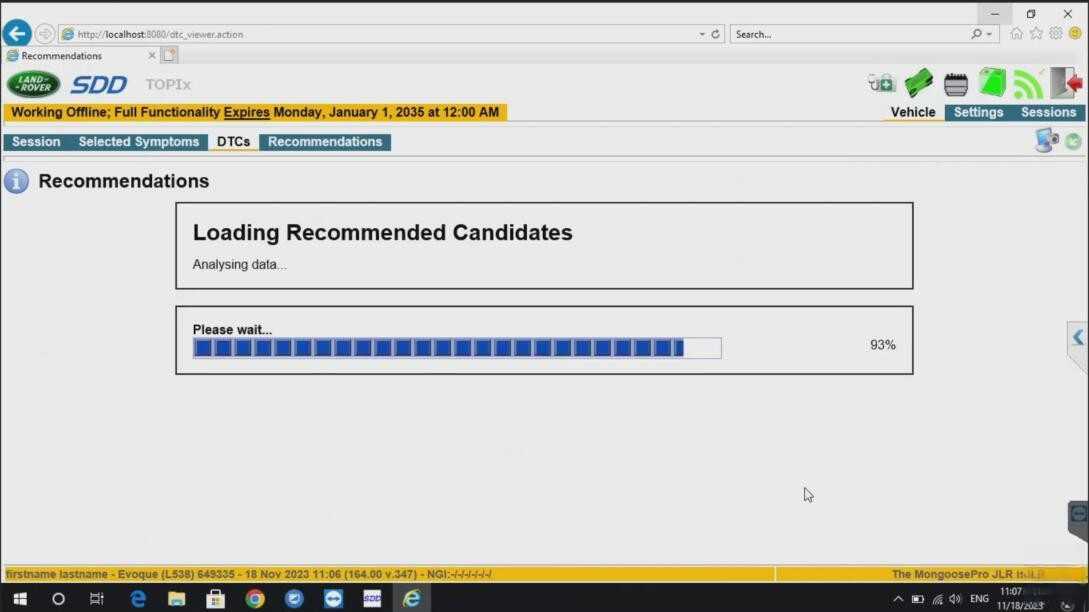Open Google Chrome from the taskbar
This screenshot has height=612, width=1089.
tap(255, 599)
